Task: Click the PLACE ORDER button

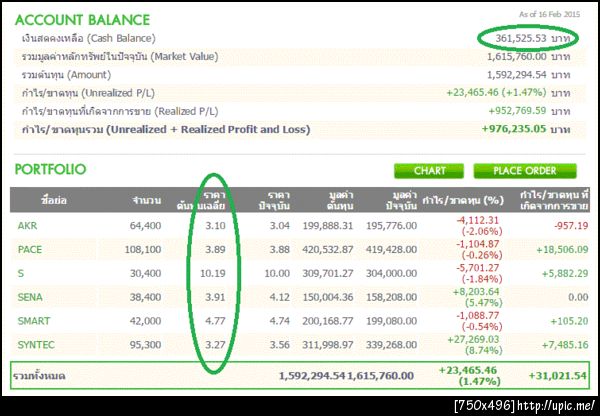Action: coord(525,171)
